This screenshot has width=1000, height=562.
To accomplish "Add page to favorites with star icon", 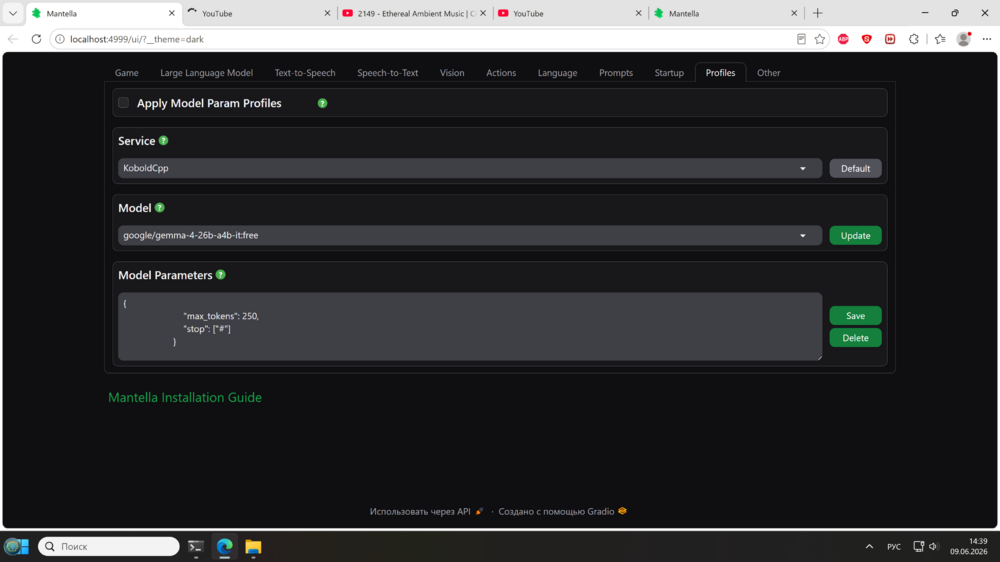I will (820, 39).
